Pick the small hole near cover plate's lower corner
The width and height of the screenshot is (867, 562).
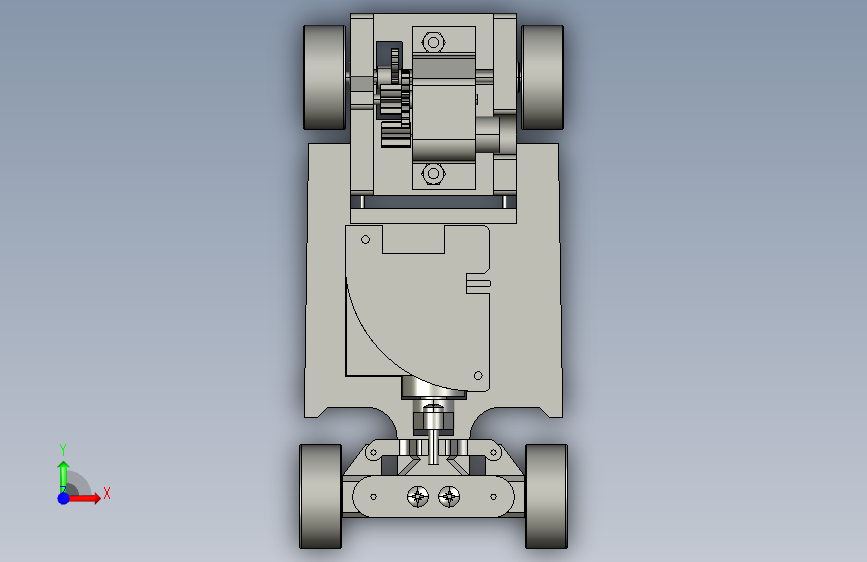coord(478,376)
